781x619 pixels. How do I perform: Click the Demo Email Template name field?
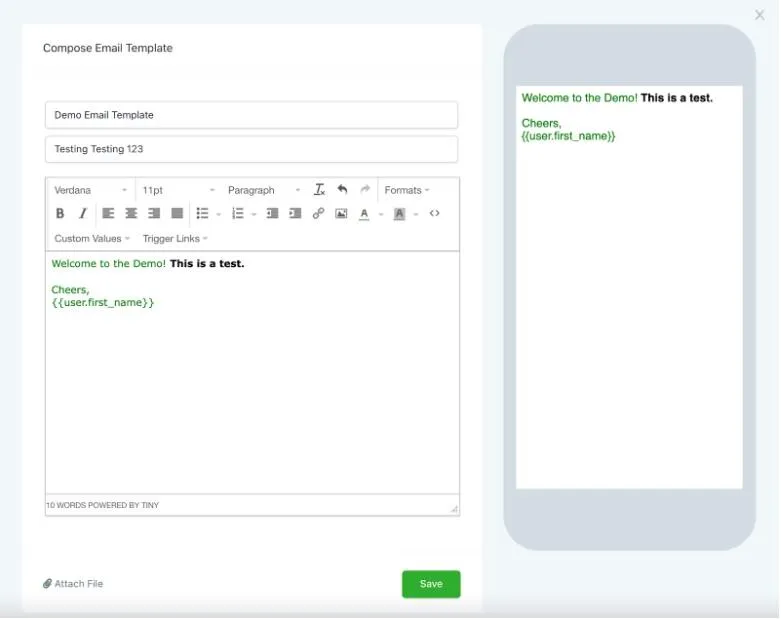pyautogui.click(x=252, y=115)
